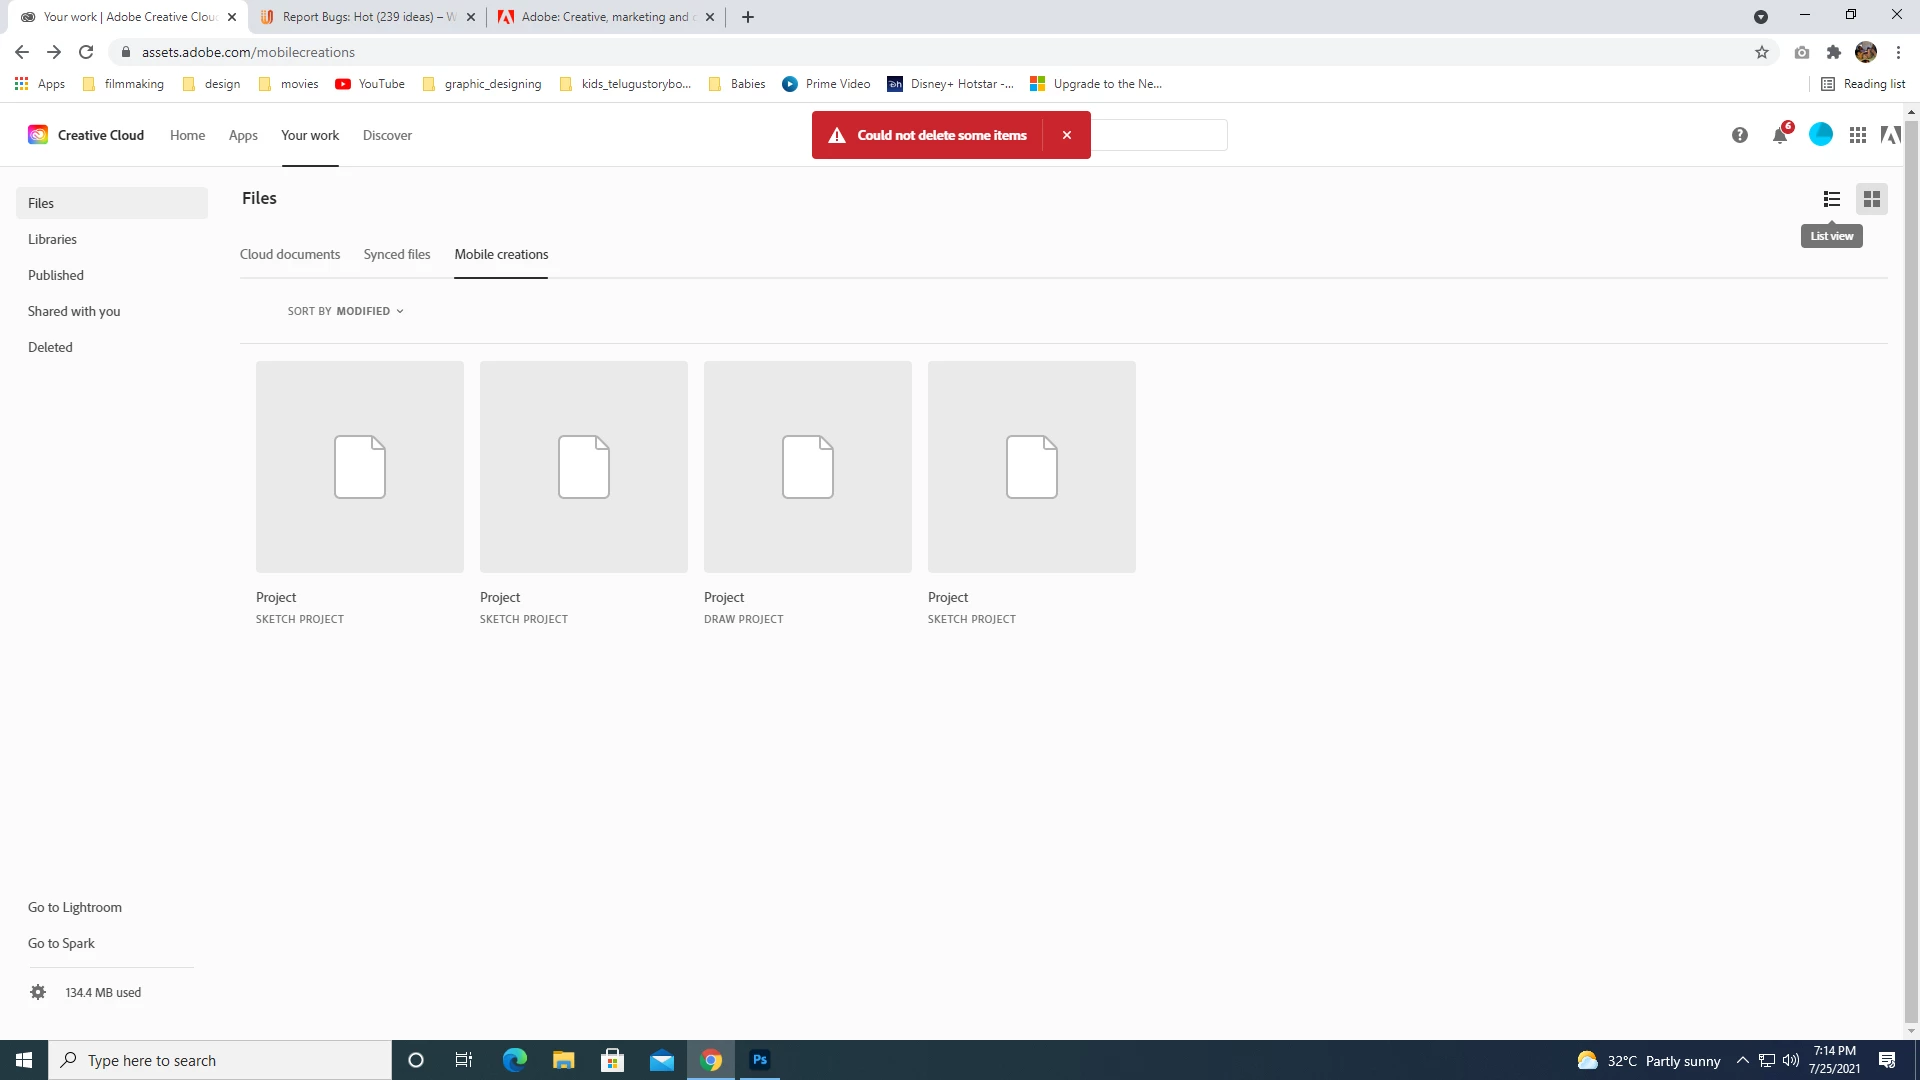Switch to list view icon
Screen dimensions: 1920x1080
click(x=1831, y=199)
